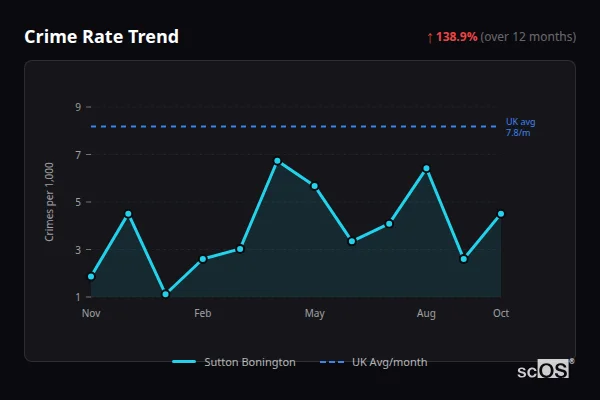Click the red upward arrow icon
This screenshot has width=600, height=400.
click(430, 38)
